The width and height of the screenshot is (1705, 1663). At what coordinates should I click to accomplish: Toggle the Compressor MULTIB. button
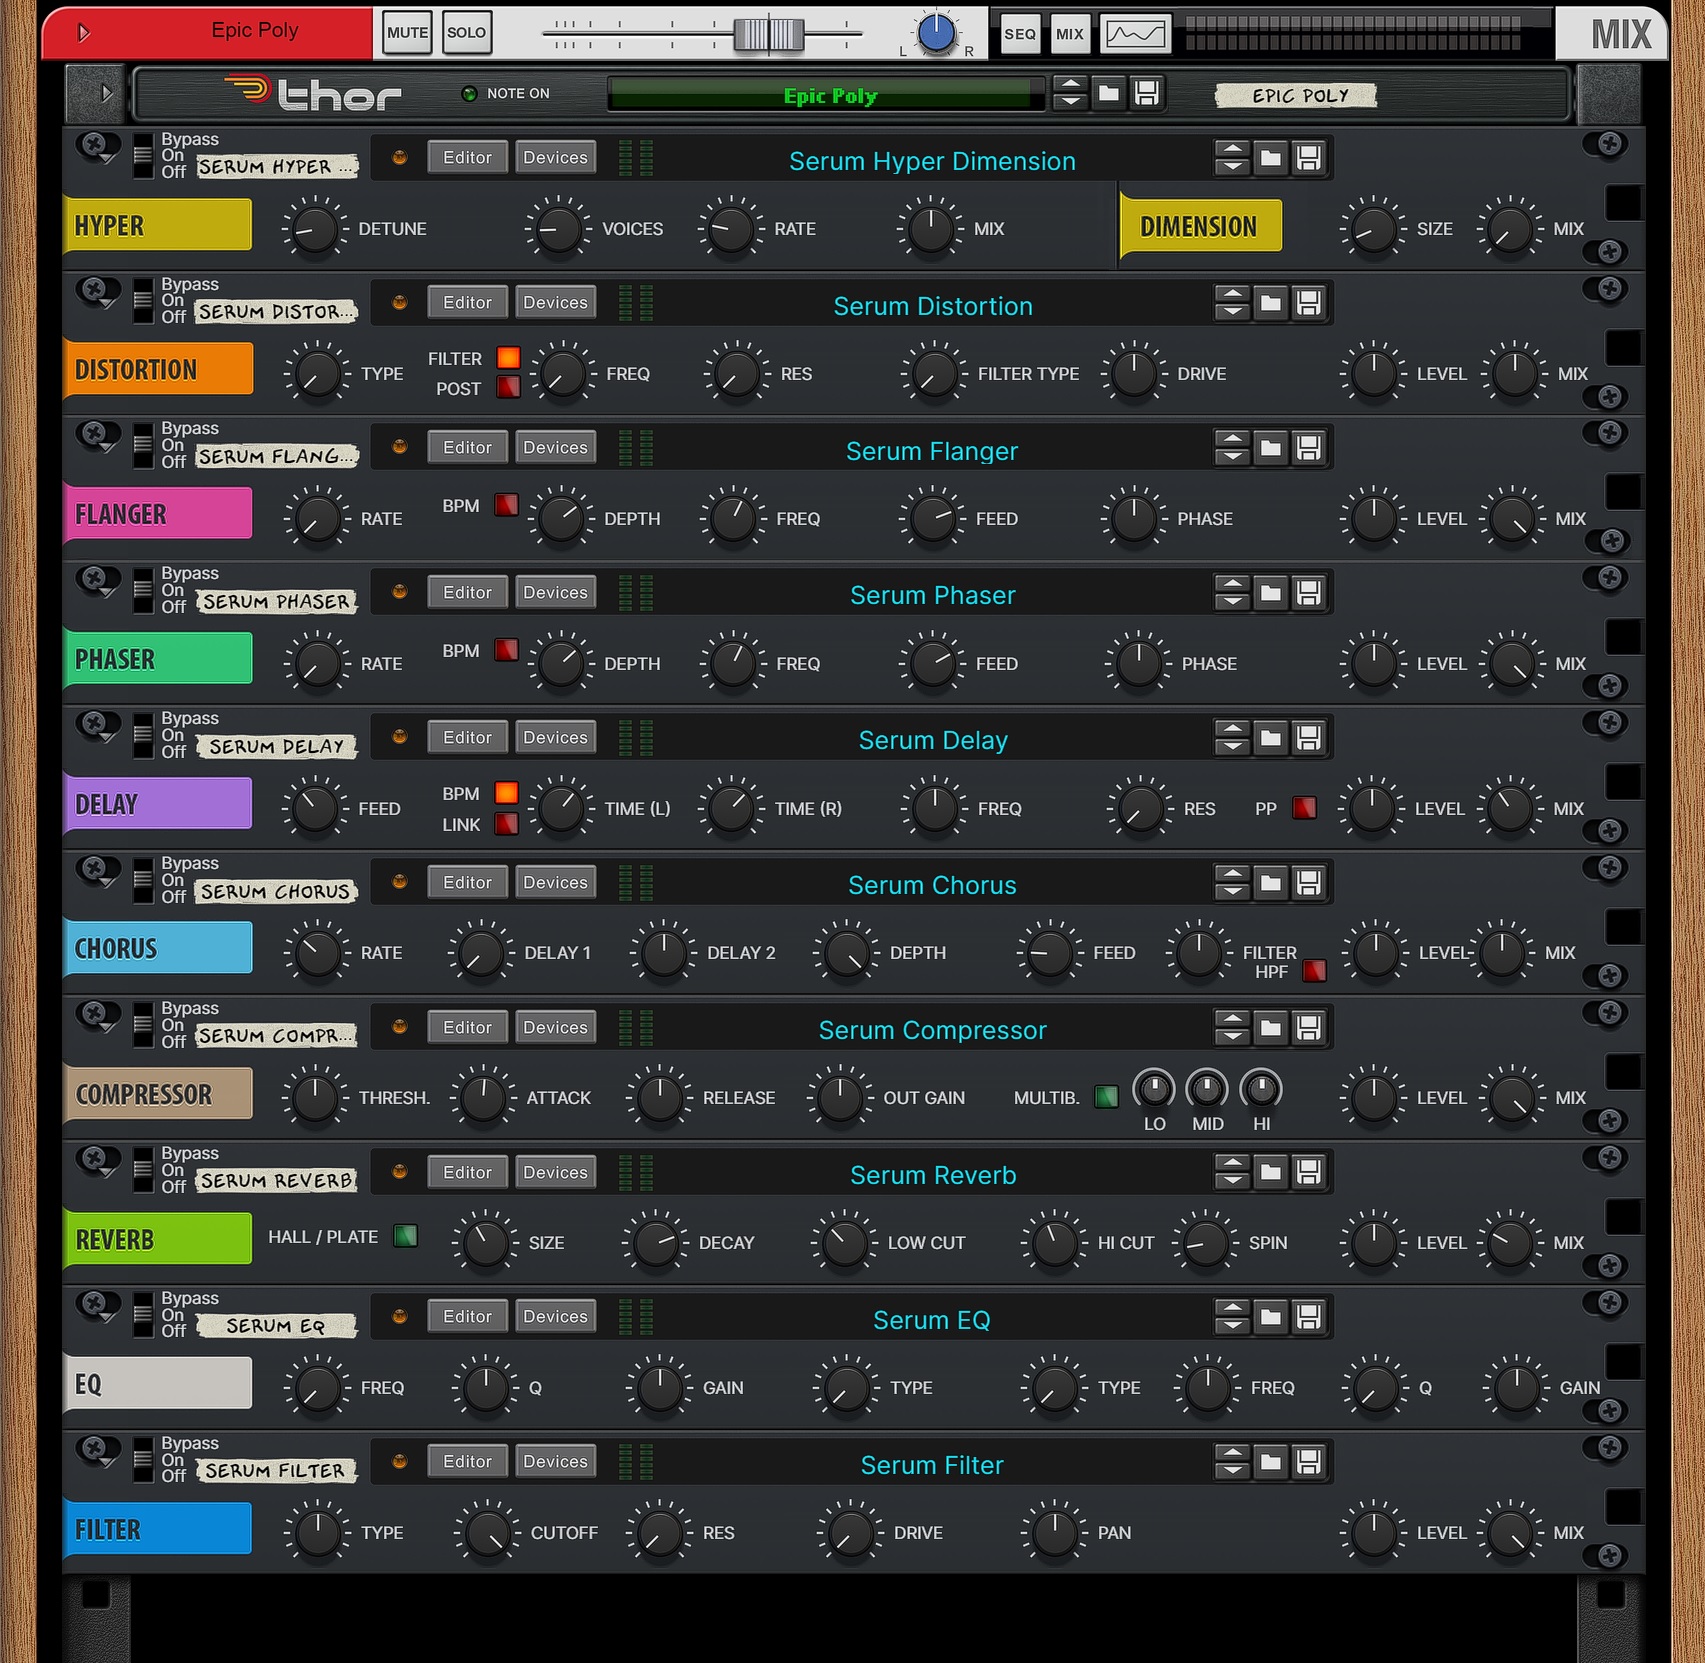pos(1106,1097)
